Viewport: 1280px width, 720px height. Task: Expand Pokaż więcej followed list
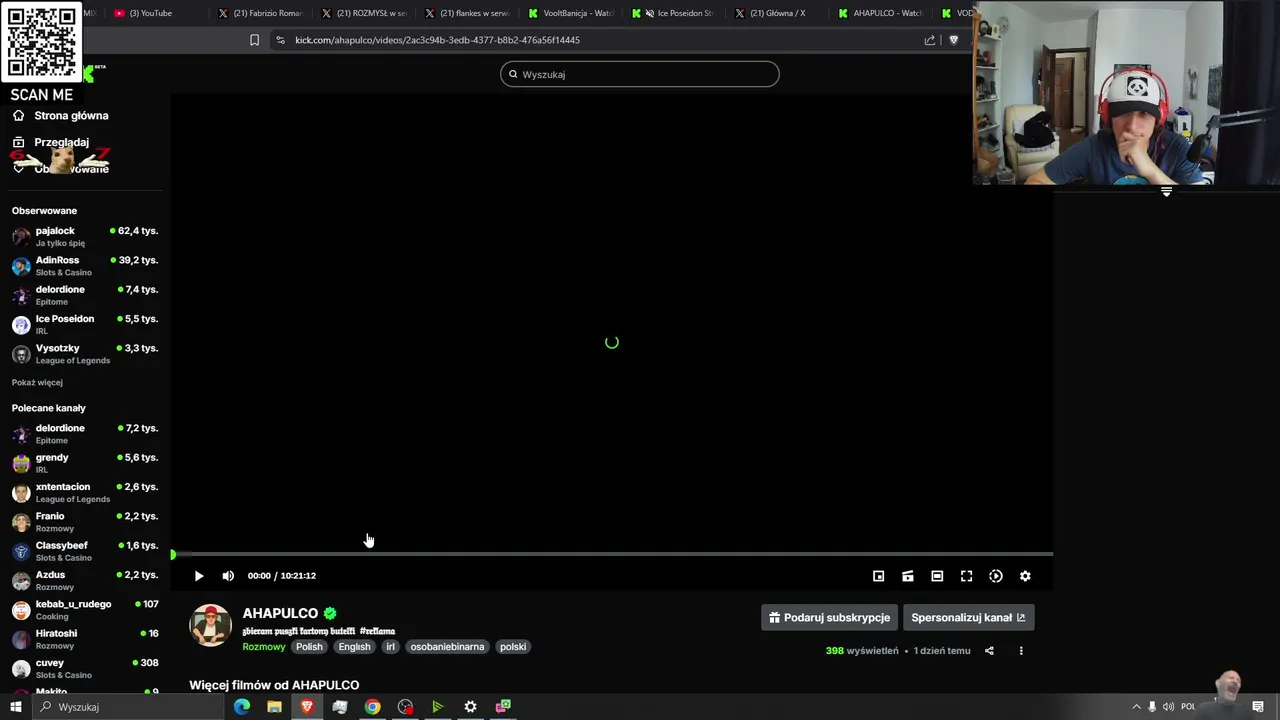pyautogui.click(x=37, y=383)
